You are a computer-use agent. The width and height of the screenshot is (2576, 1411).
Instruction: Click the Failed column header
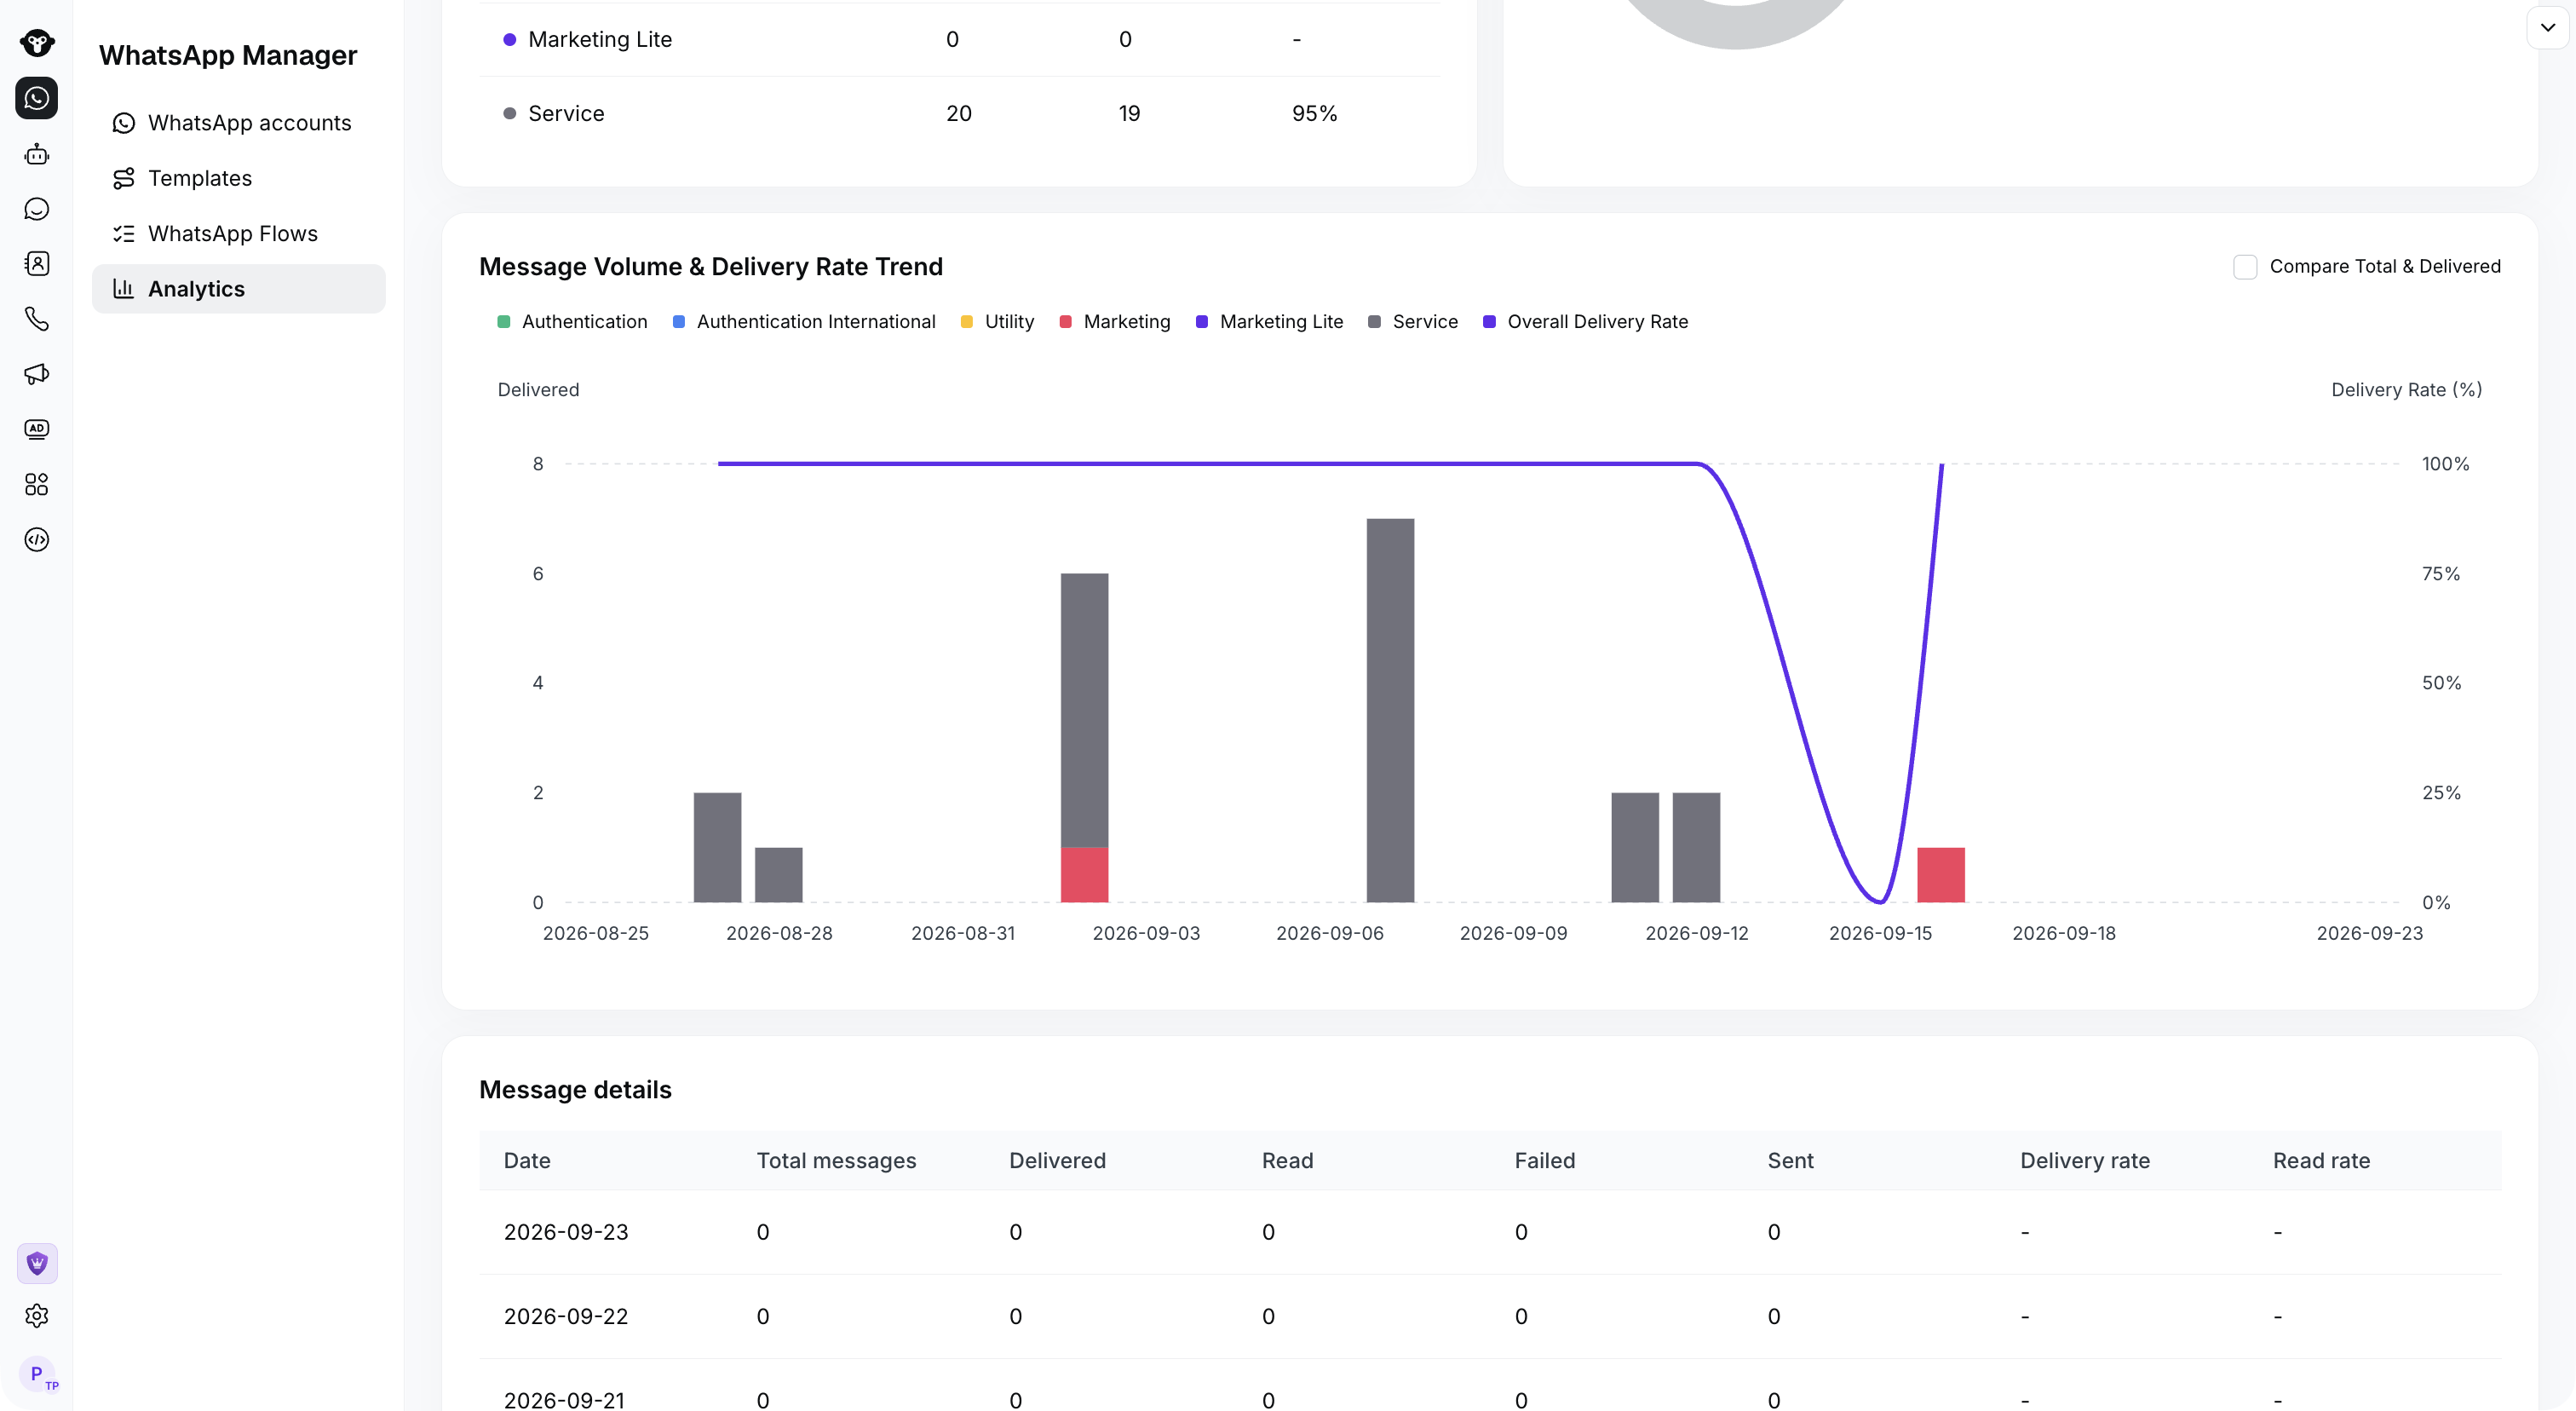point(1544,1161)
